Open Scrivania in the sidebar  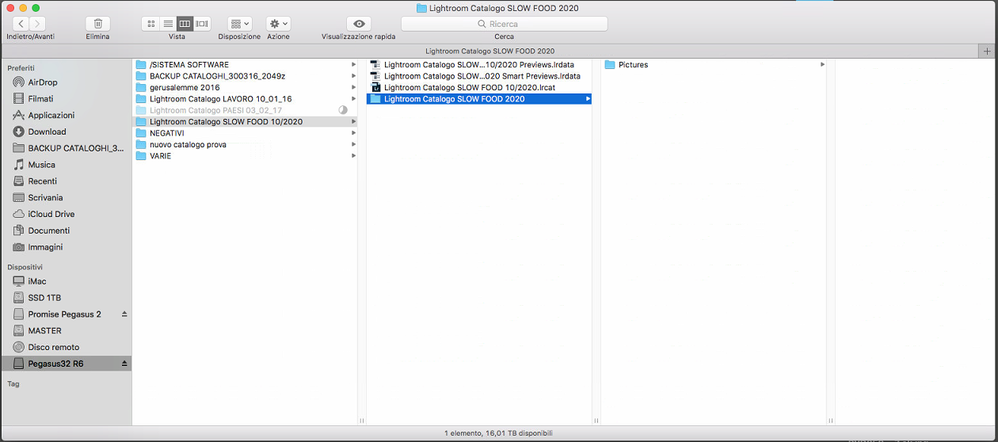click(66, 197)
